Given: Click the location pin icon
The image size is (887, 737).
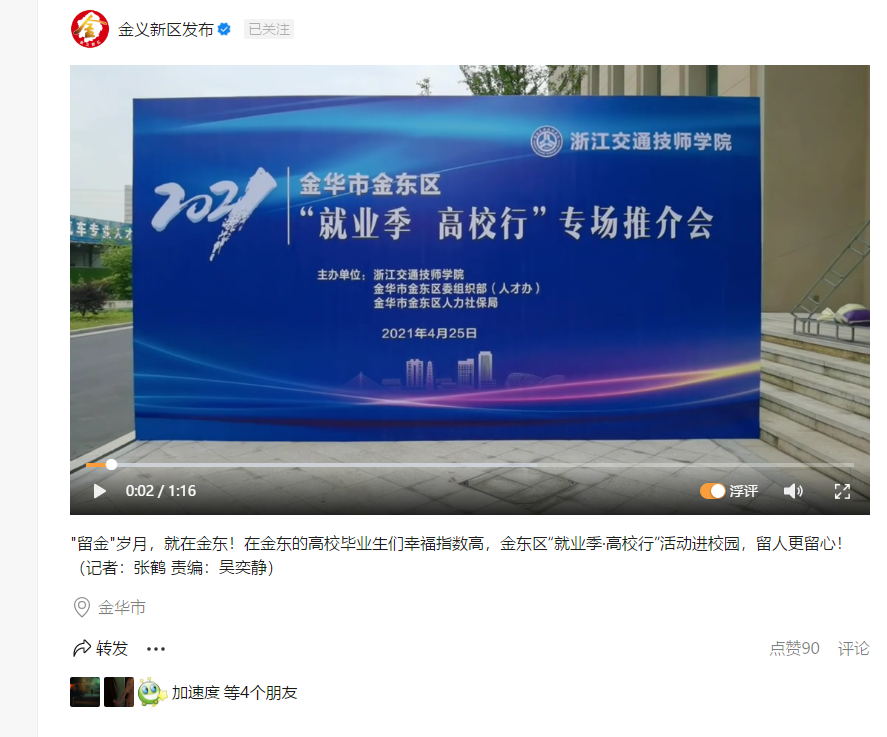Looking at the screenshot, I should point(82,607).
